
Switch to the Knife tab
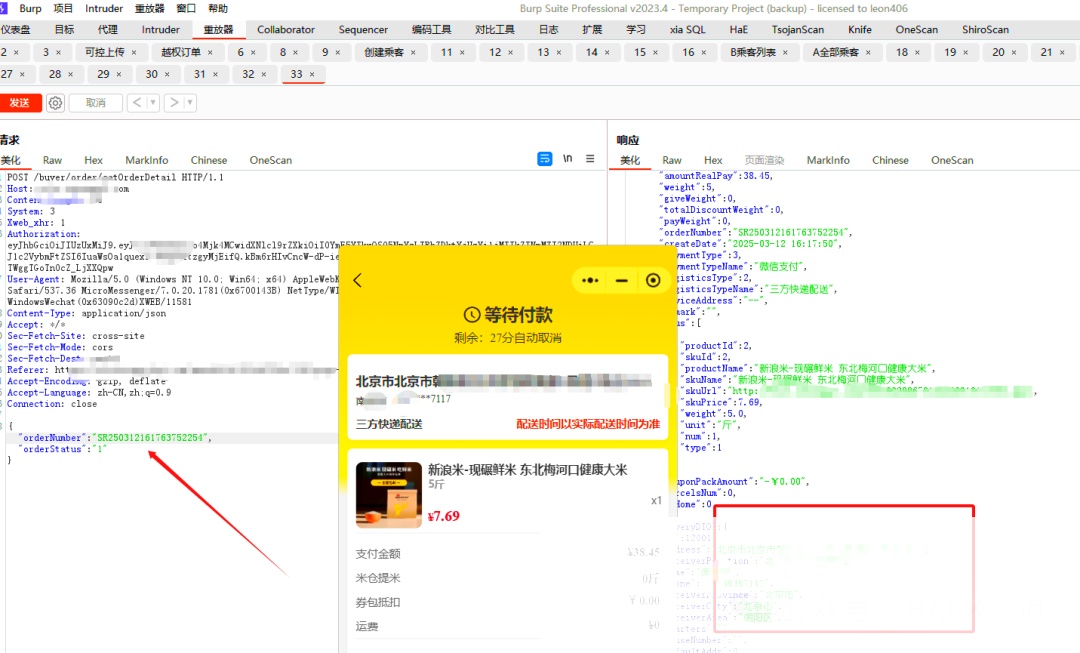pyautogui.click(x=860, y=30)
